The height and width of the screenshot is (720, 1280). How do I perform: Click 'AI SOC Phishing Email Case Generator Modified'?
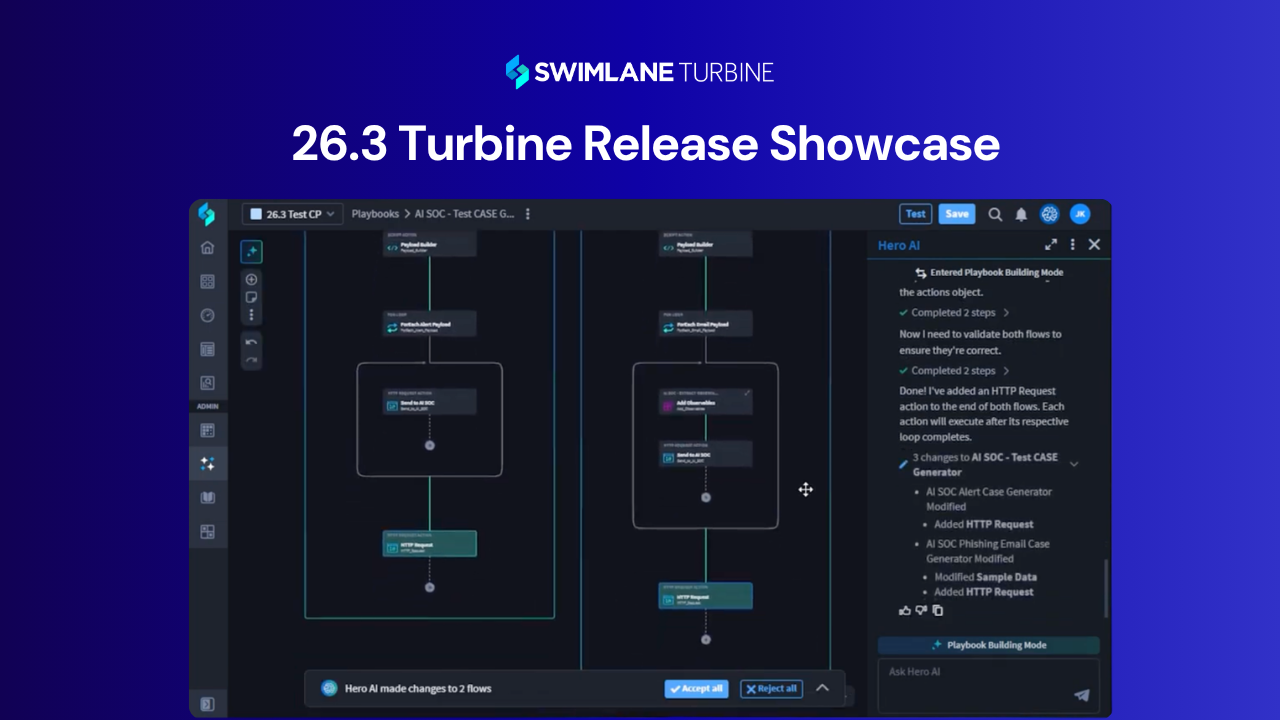(988, 551)
